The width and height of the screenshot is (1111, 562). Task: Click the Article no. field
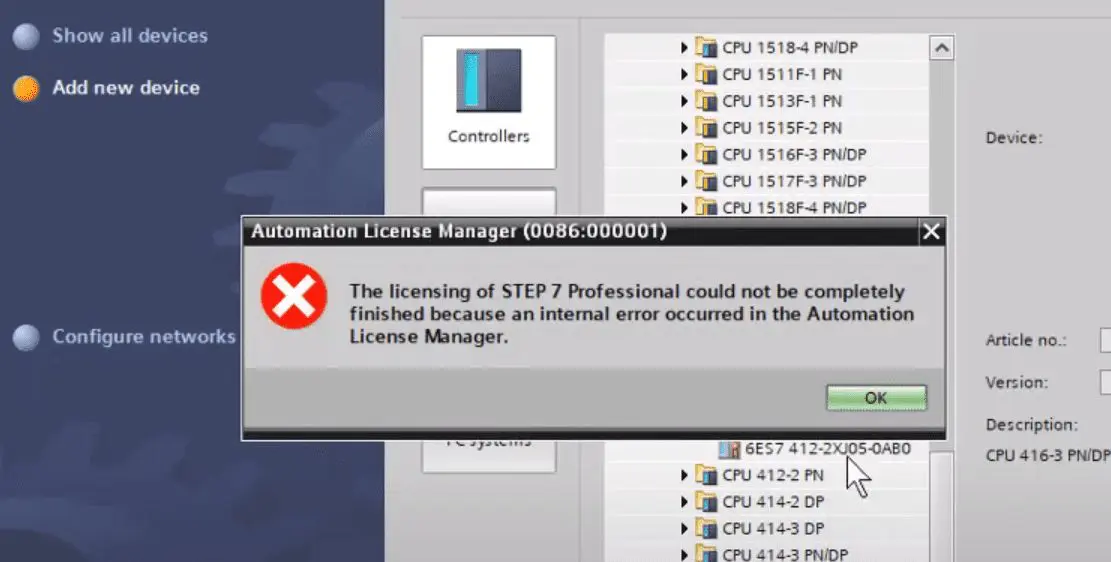point(1105,340)
